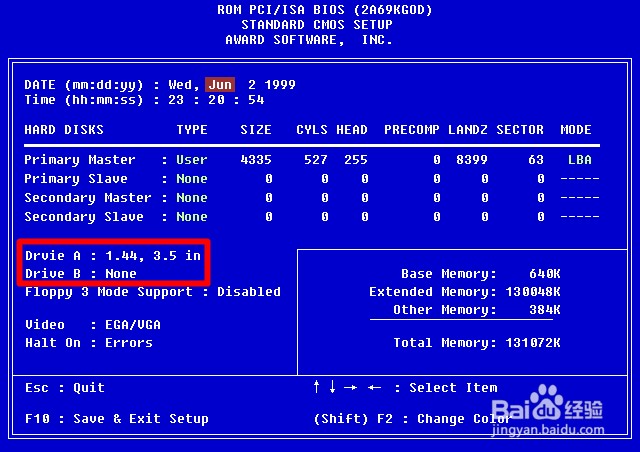Image resolution: width=640 pixels, height=452 pixels.
Task: Click the SIZE column header
Action: click(x=256, y=130)
